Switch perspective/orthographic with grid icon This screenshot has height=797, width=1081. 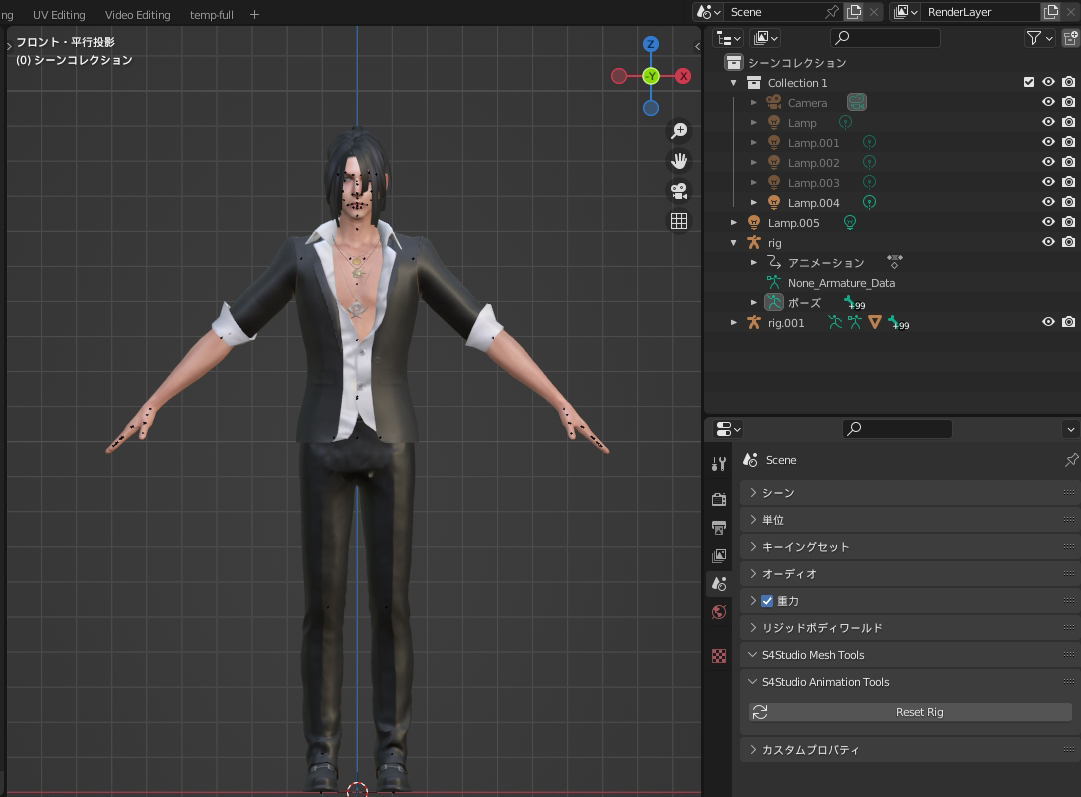679,221
